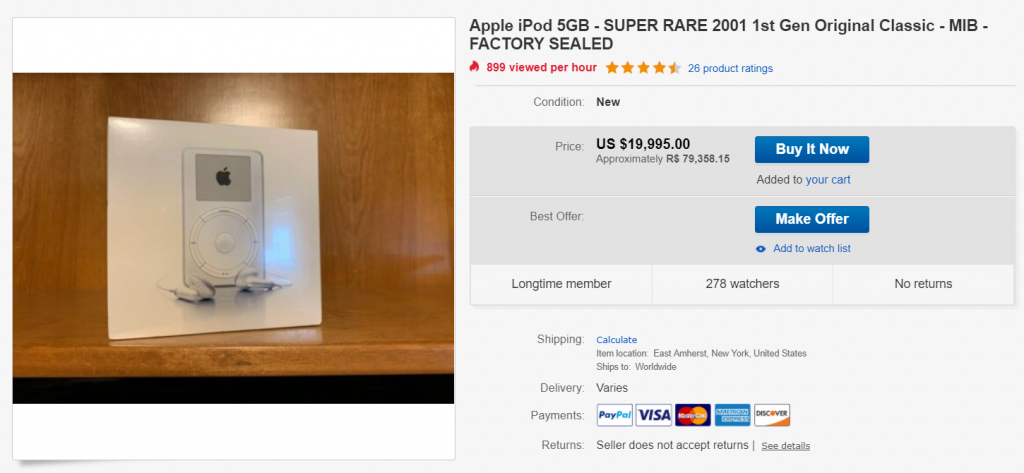Click the eye icon beside Add to watch list
The image size is (1024, 473).
click(x=760, y=249)
